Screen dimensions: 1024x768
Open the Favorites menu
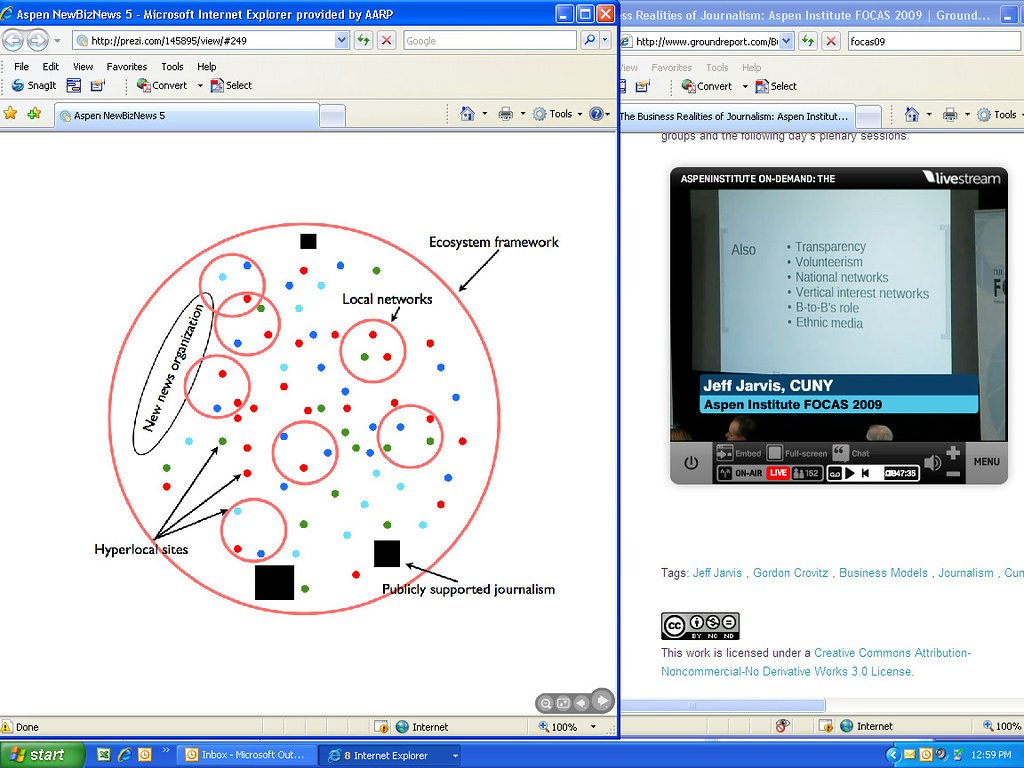pyautogui.click(x=127, y=67)
